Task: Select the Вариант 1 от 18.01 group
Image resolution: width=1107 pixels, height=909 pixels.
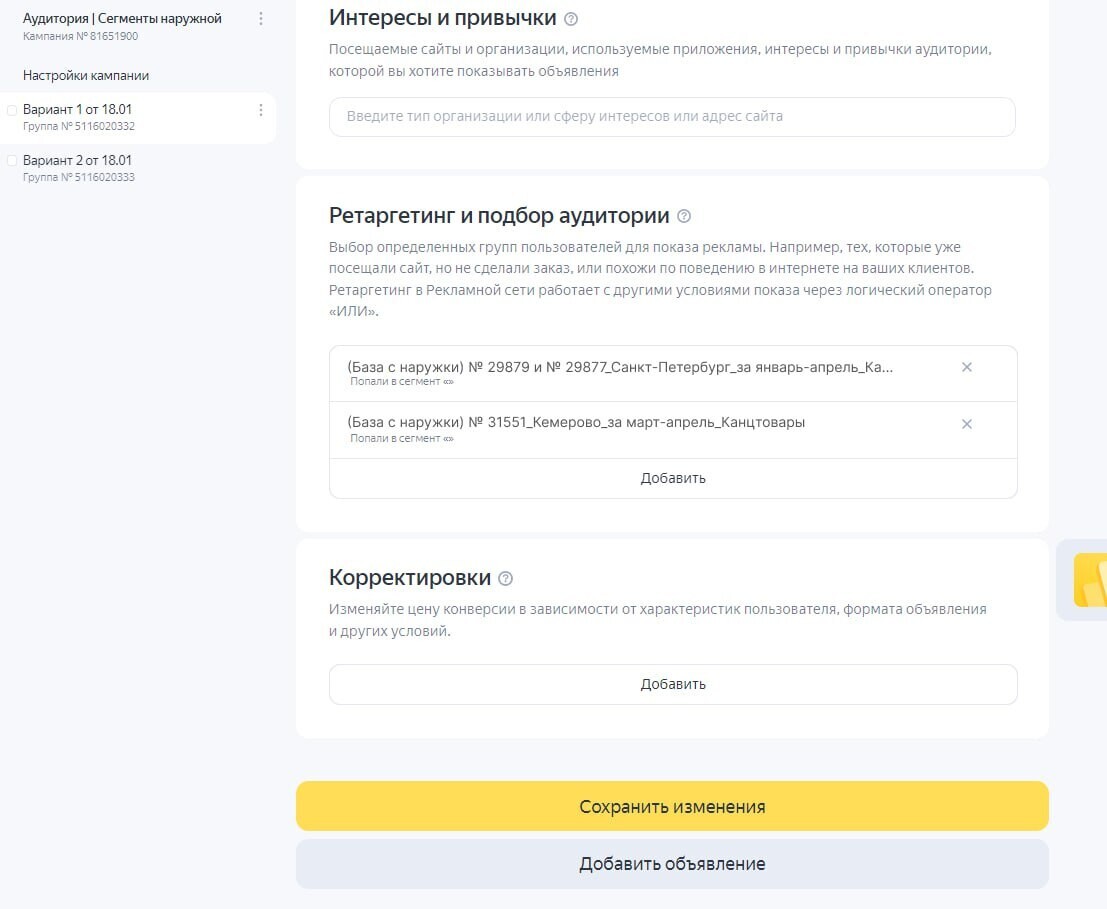Action: point(78,110)
